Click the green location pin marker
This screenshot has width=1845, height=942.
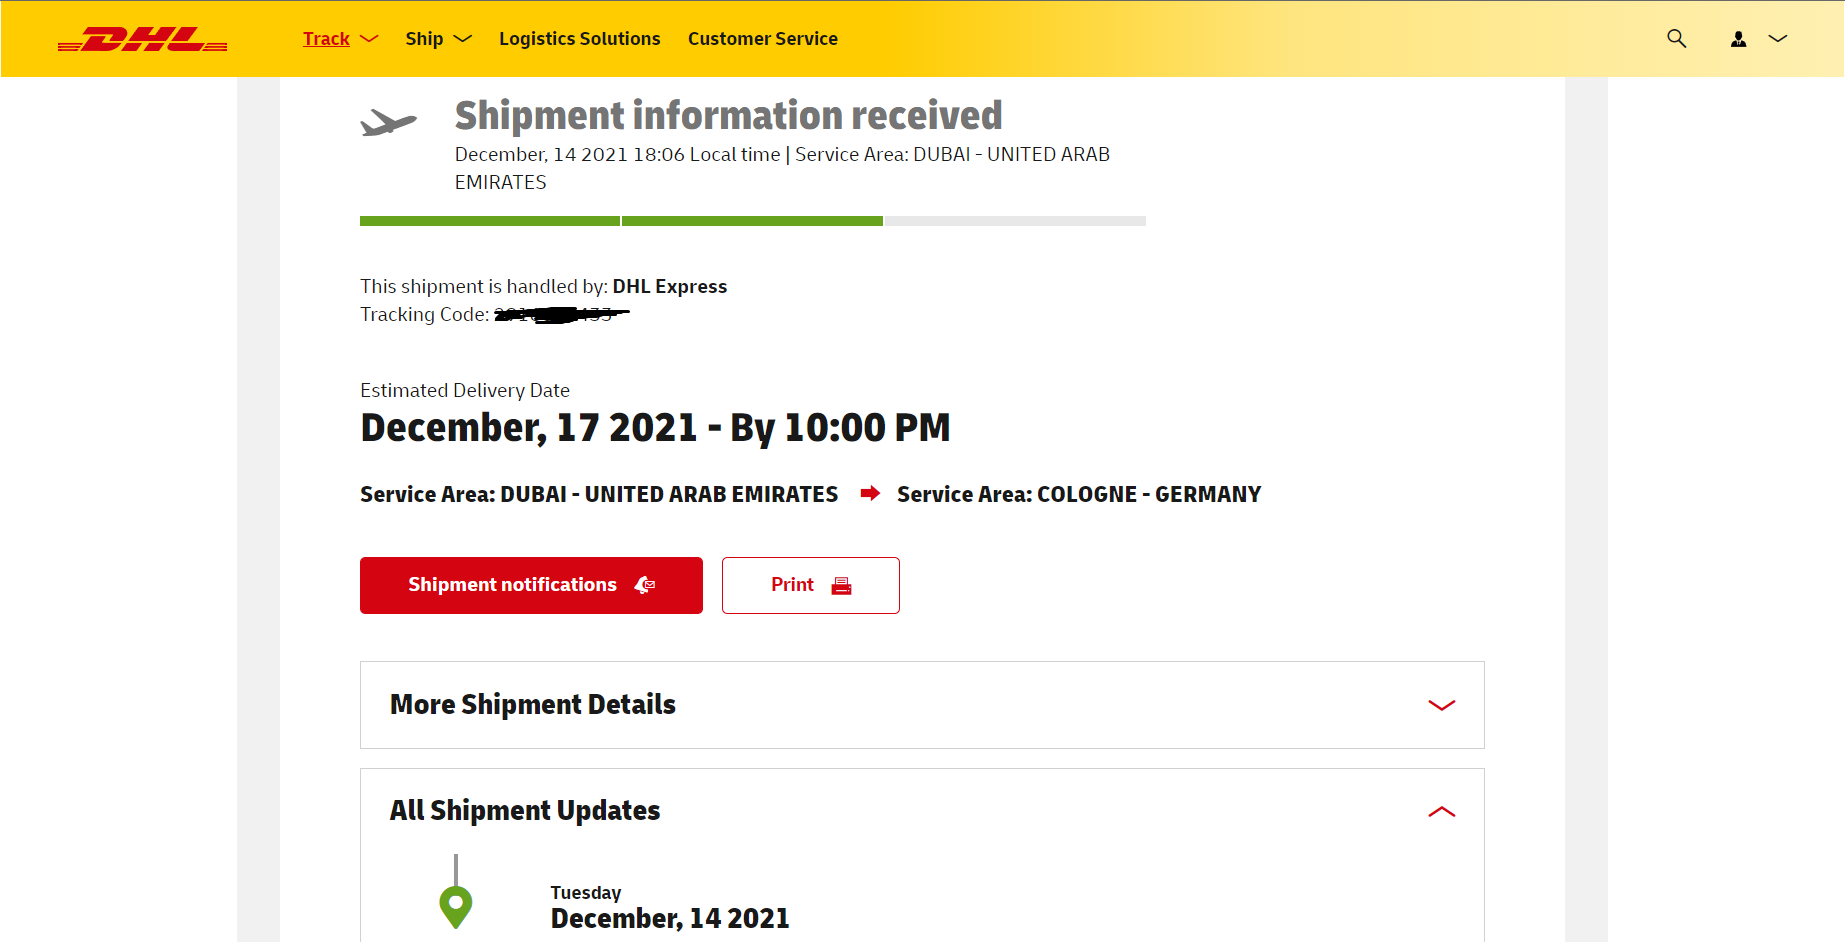point(456,907)
